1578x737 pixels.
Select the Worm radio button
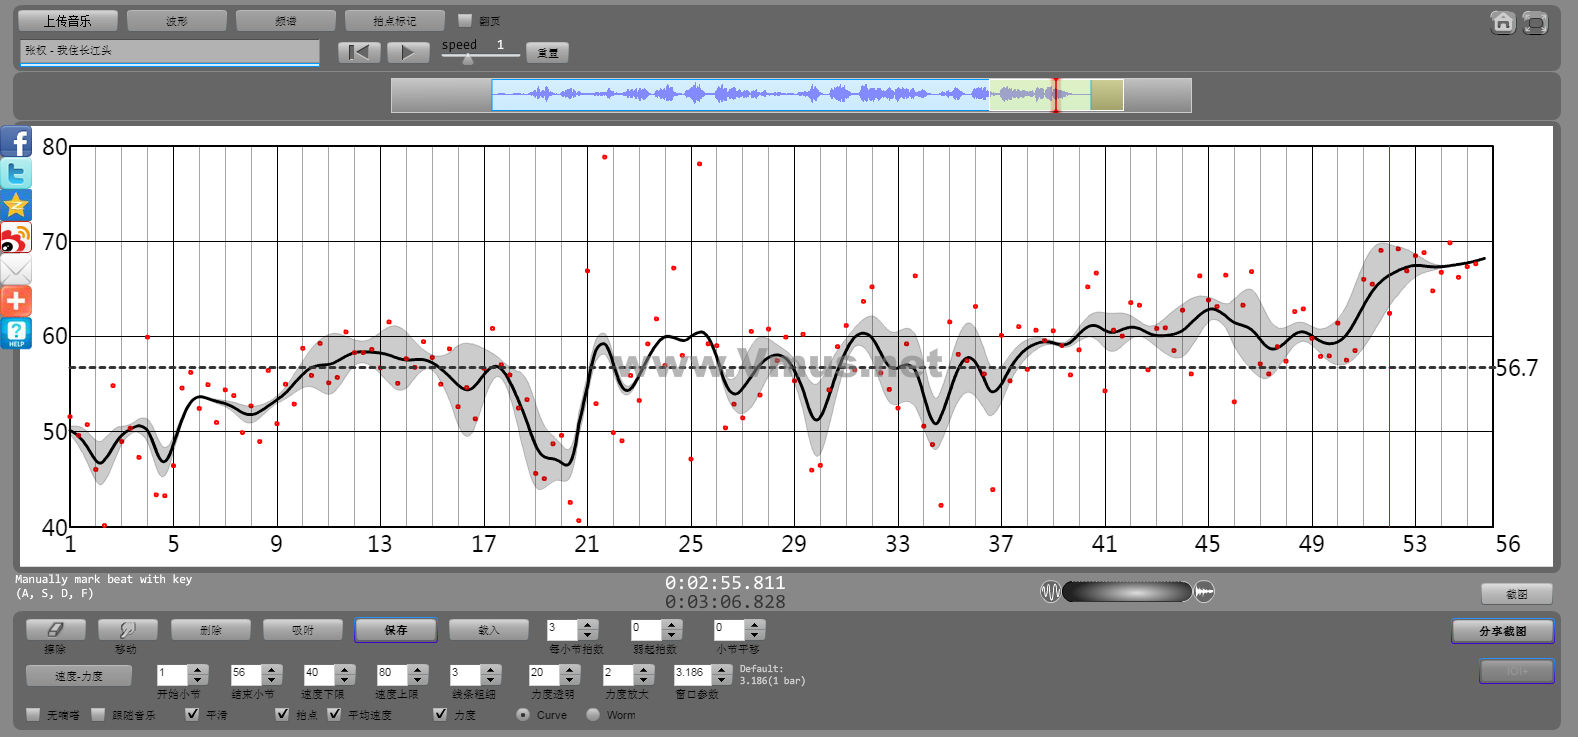[x=593, y=714]
